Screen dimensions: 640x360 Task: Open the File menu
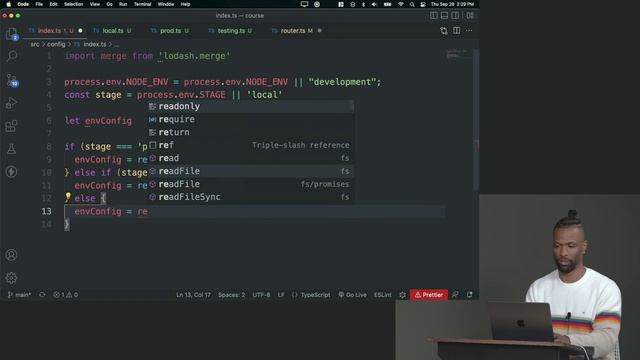coord(39,4)
